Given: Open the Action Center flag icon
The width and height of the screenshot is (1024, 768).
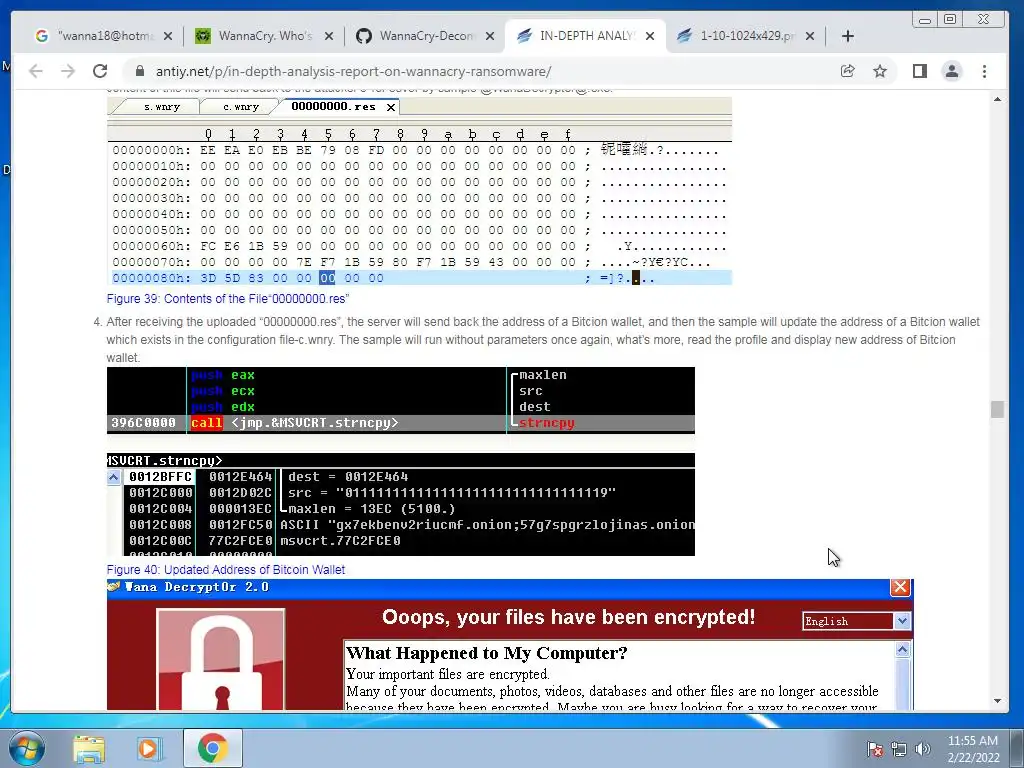Looking at the screenshot, I should point(875,749).
